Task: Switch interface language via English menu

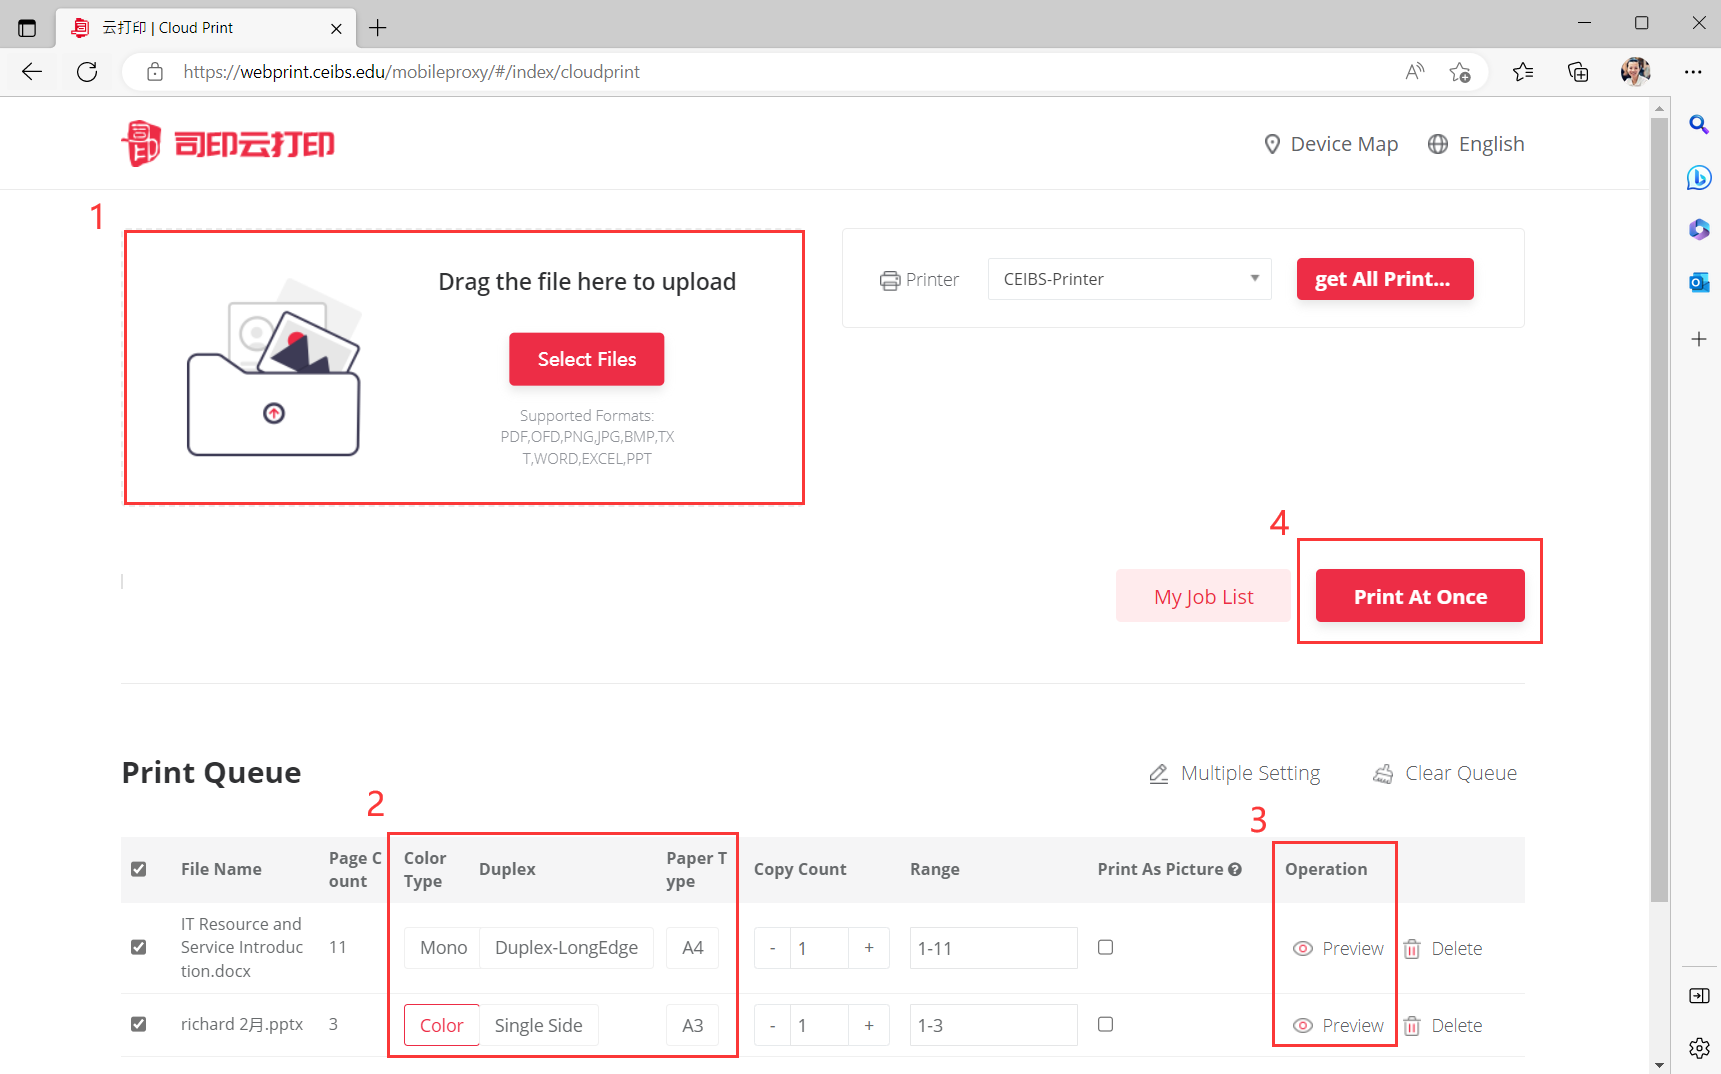Action: pos(1476,143)
